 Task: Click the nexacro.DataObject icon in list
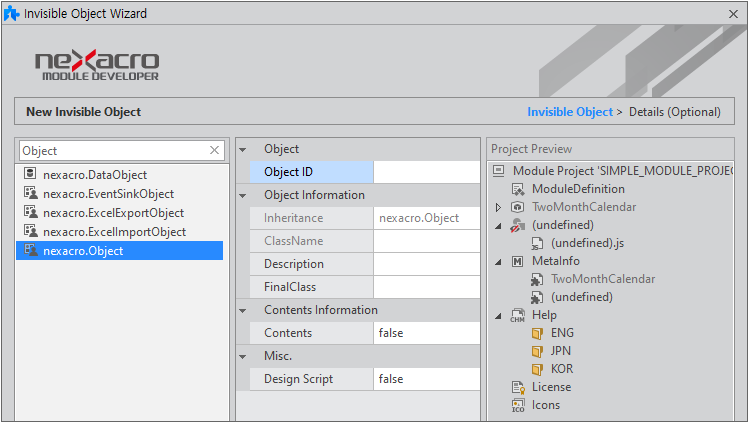[x=29, y=175]
